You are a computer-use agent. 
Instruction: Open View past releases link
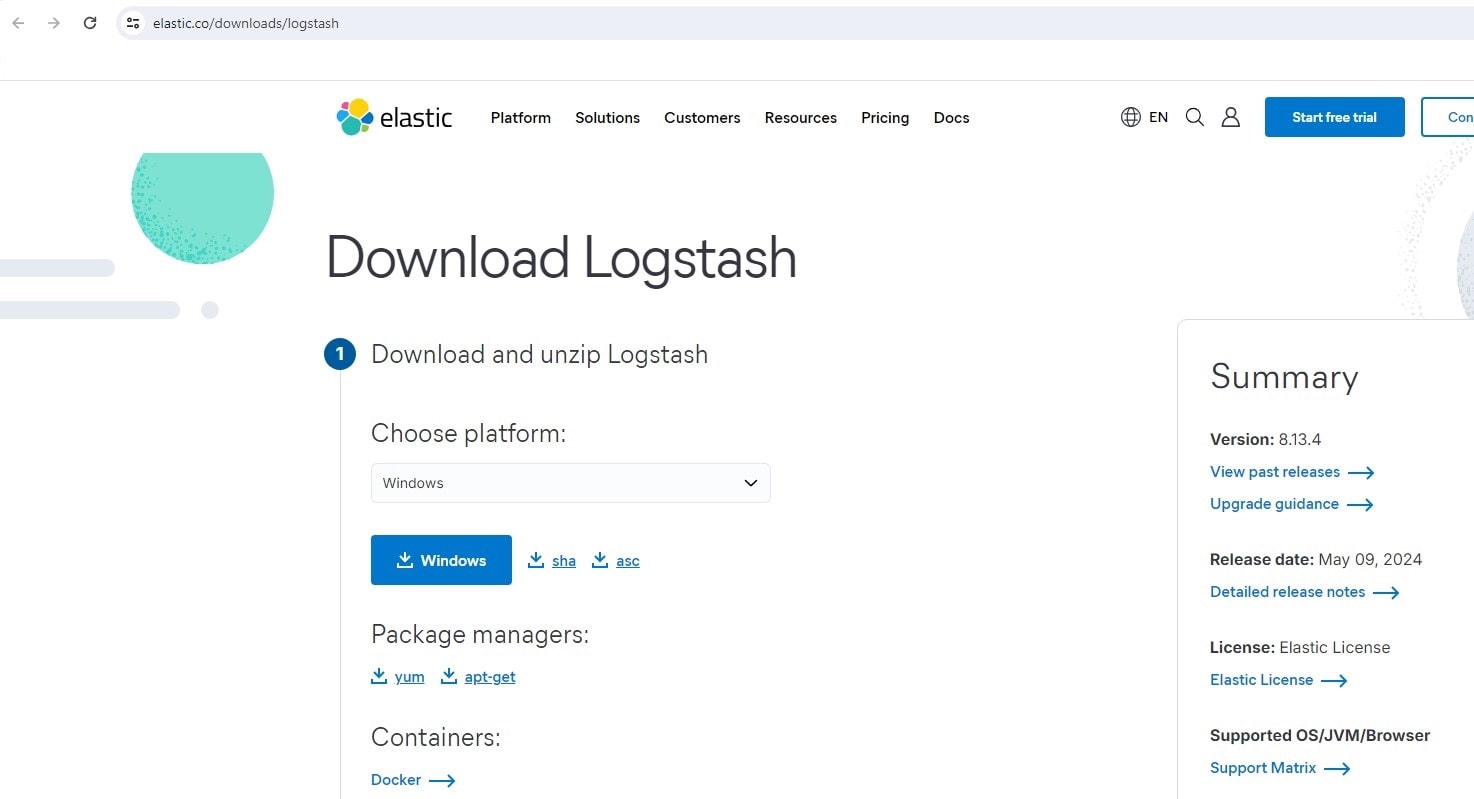click(1275, 472)
